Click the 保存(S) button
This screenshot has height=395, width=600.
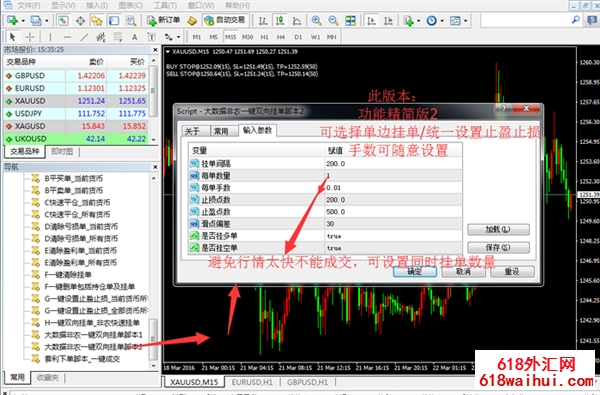pyautogui.click(x=498, y=247)
